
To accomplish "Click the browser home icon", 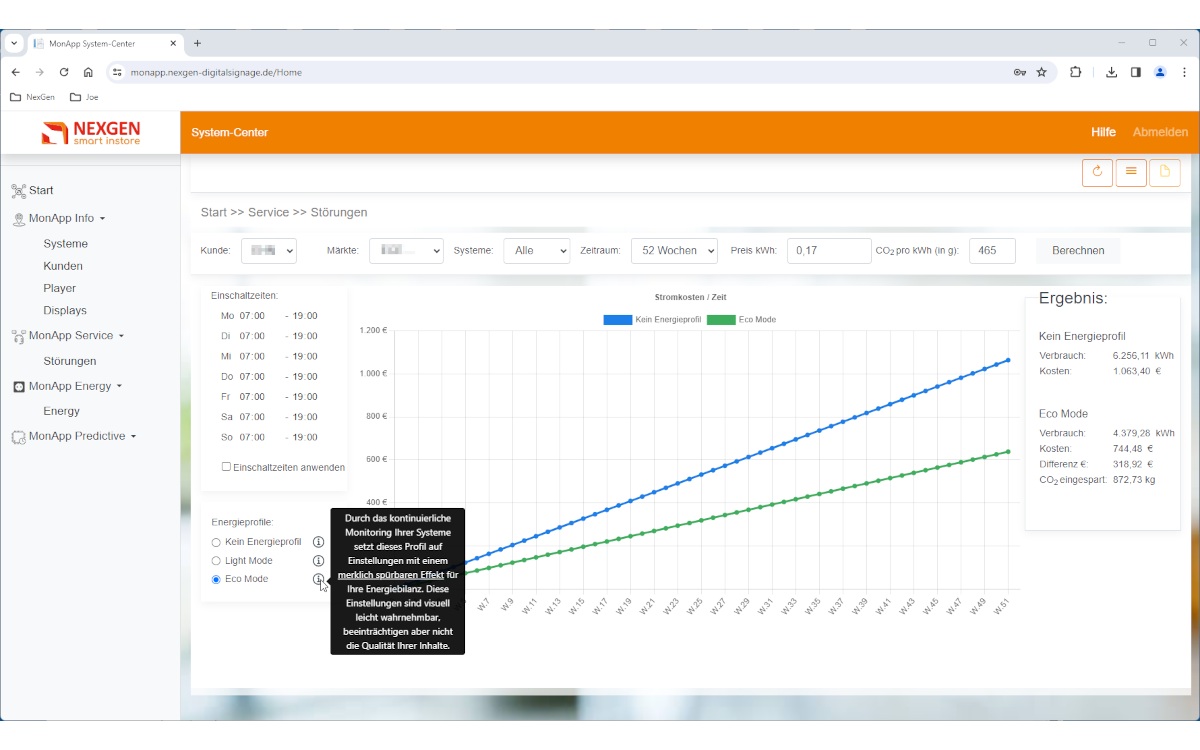I will [x=88, y=72].
